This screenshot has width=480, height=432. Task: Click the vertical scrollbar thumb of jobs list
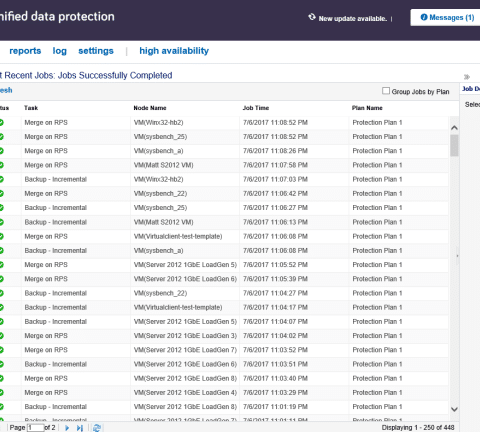tap(454, 145)
